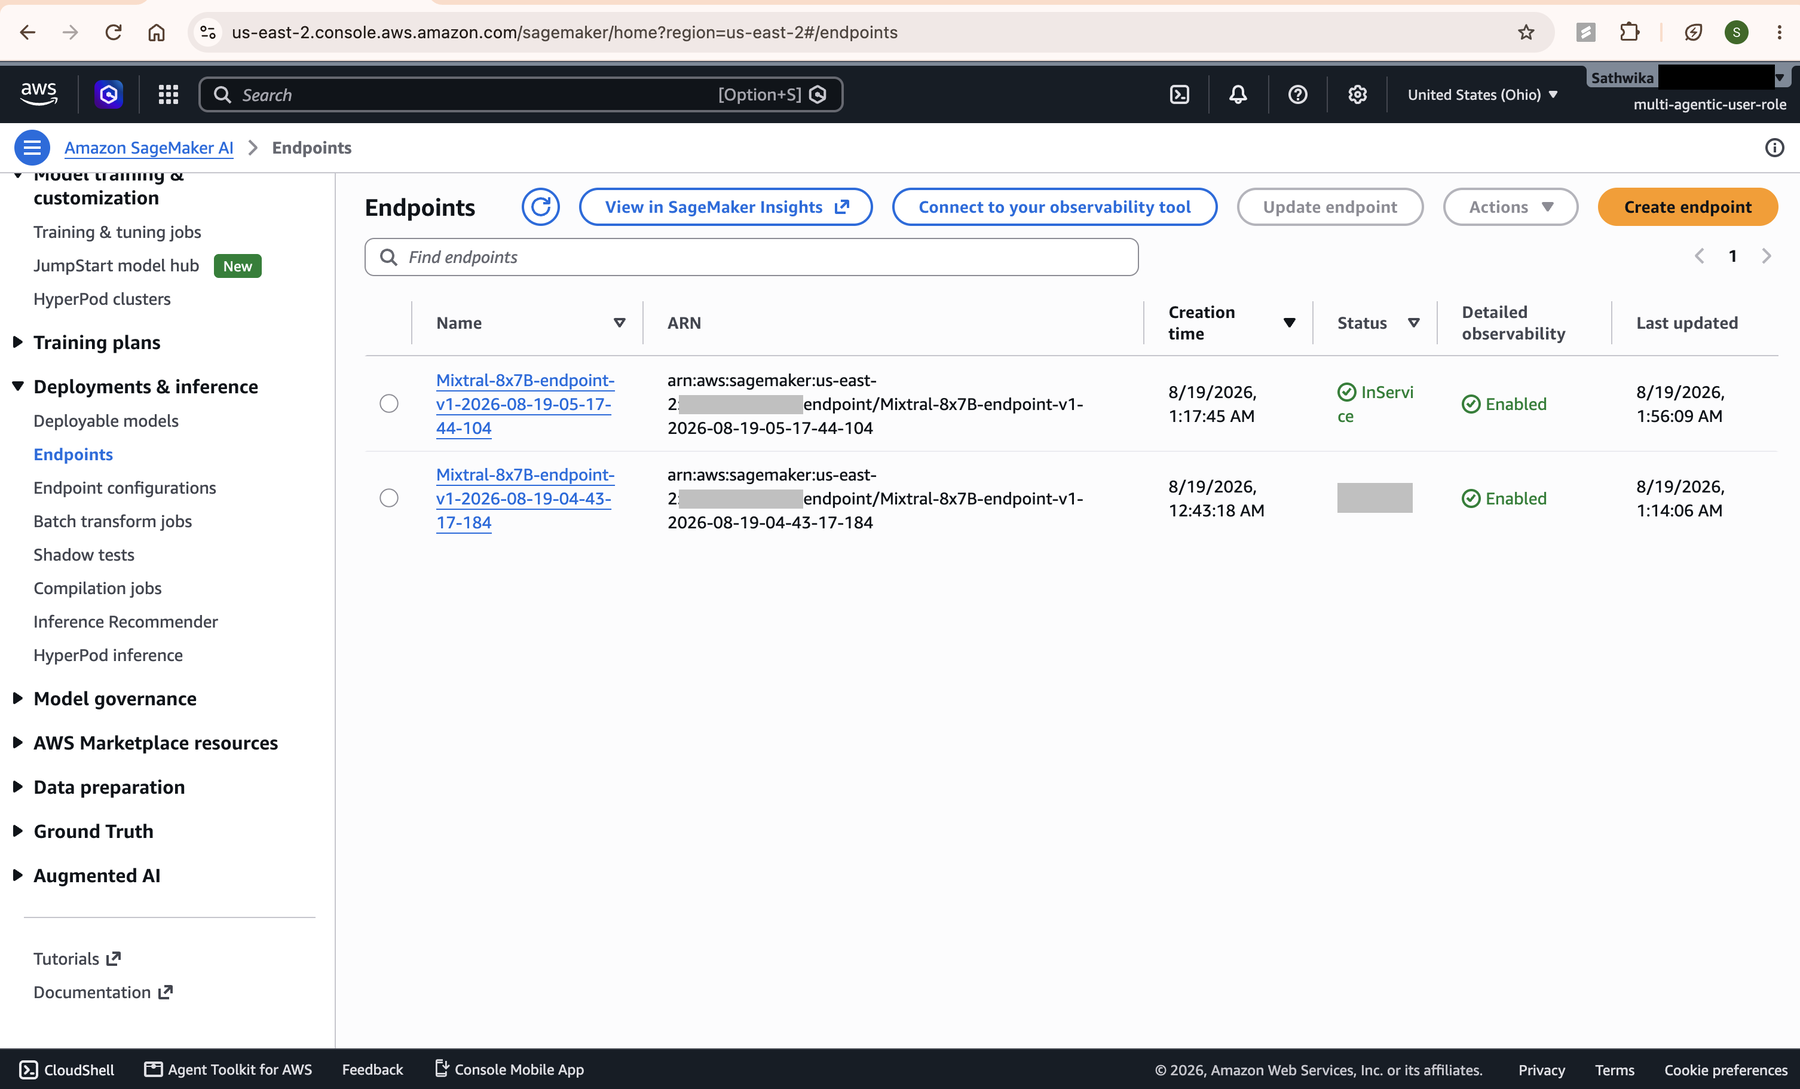
Task: Open the Actions dropdown
Action: click(x=1510, y=207)
